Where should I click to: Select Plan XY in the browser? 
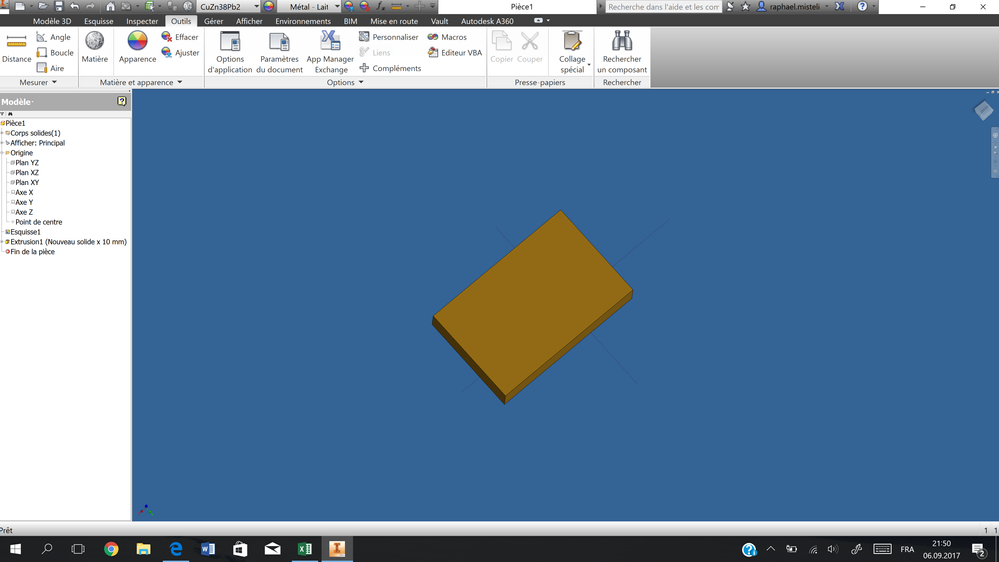coord(27,182)
